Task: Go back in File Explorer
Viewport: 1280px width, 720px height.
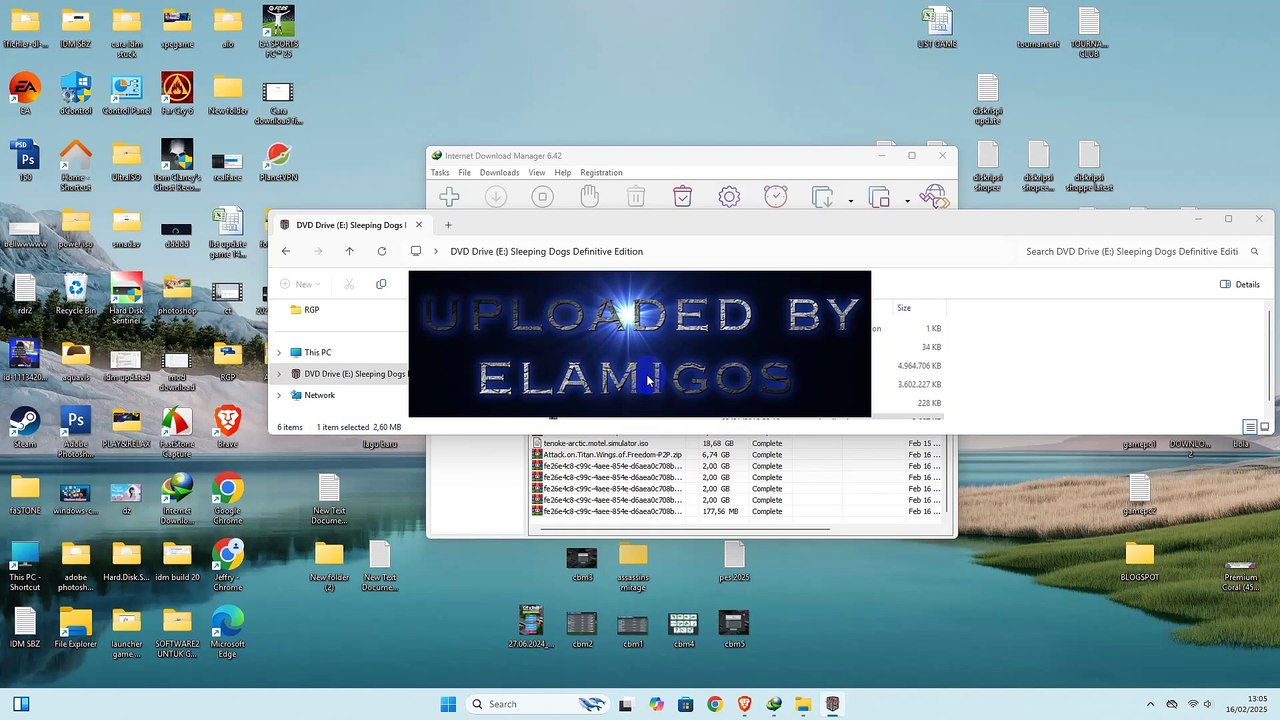Action: click(286, 251)
